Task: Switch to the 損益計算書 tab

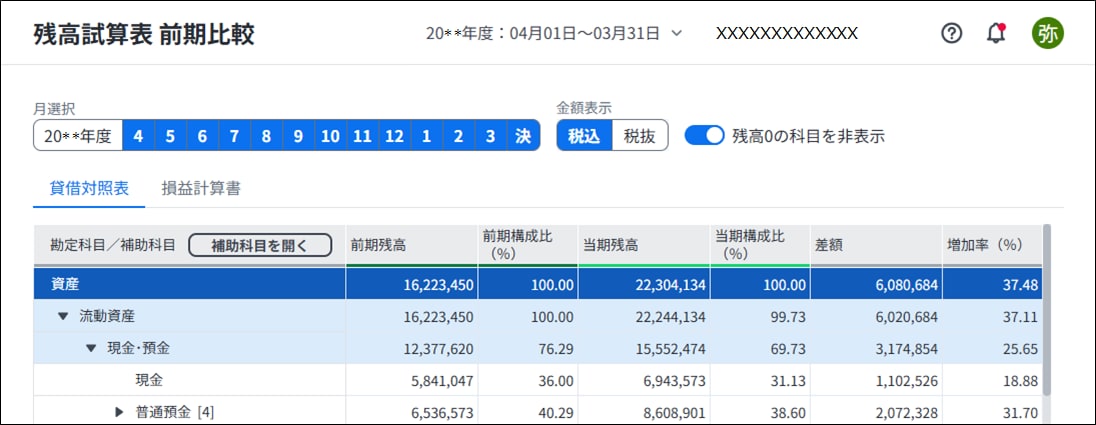Action: pos(200,187)
